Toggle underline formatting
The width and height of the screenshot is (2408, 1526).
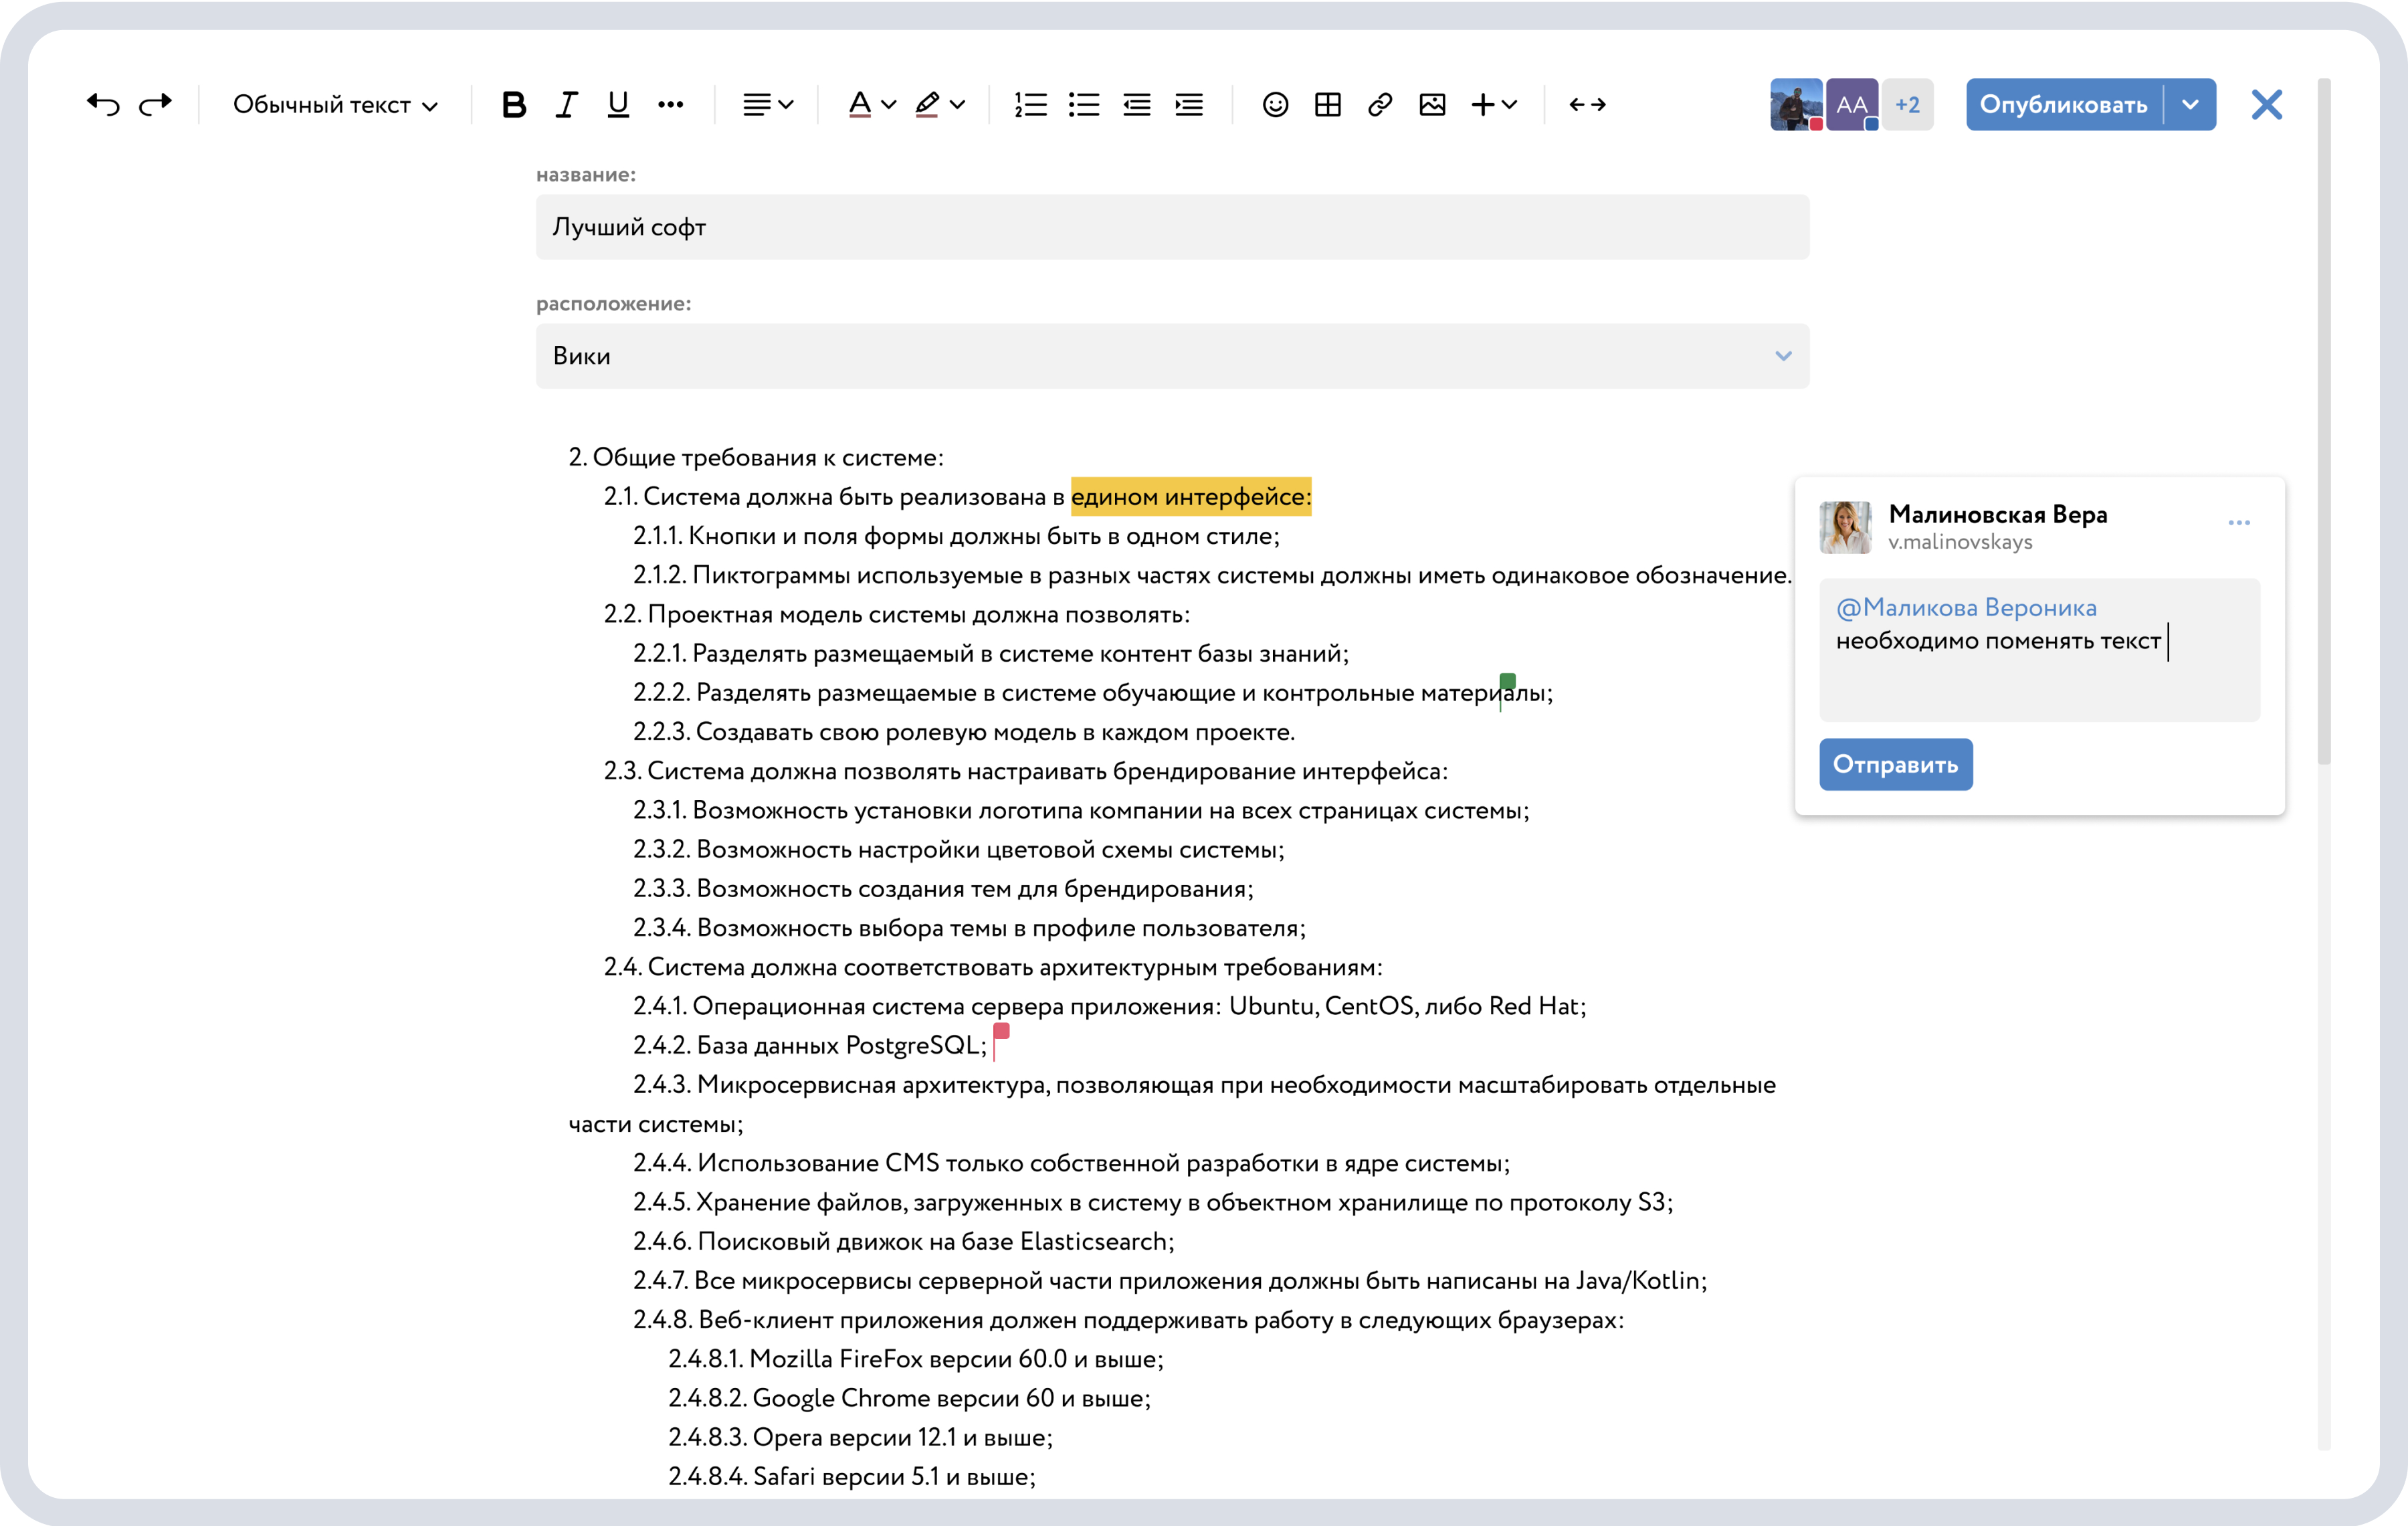coord(617,104)
